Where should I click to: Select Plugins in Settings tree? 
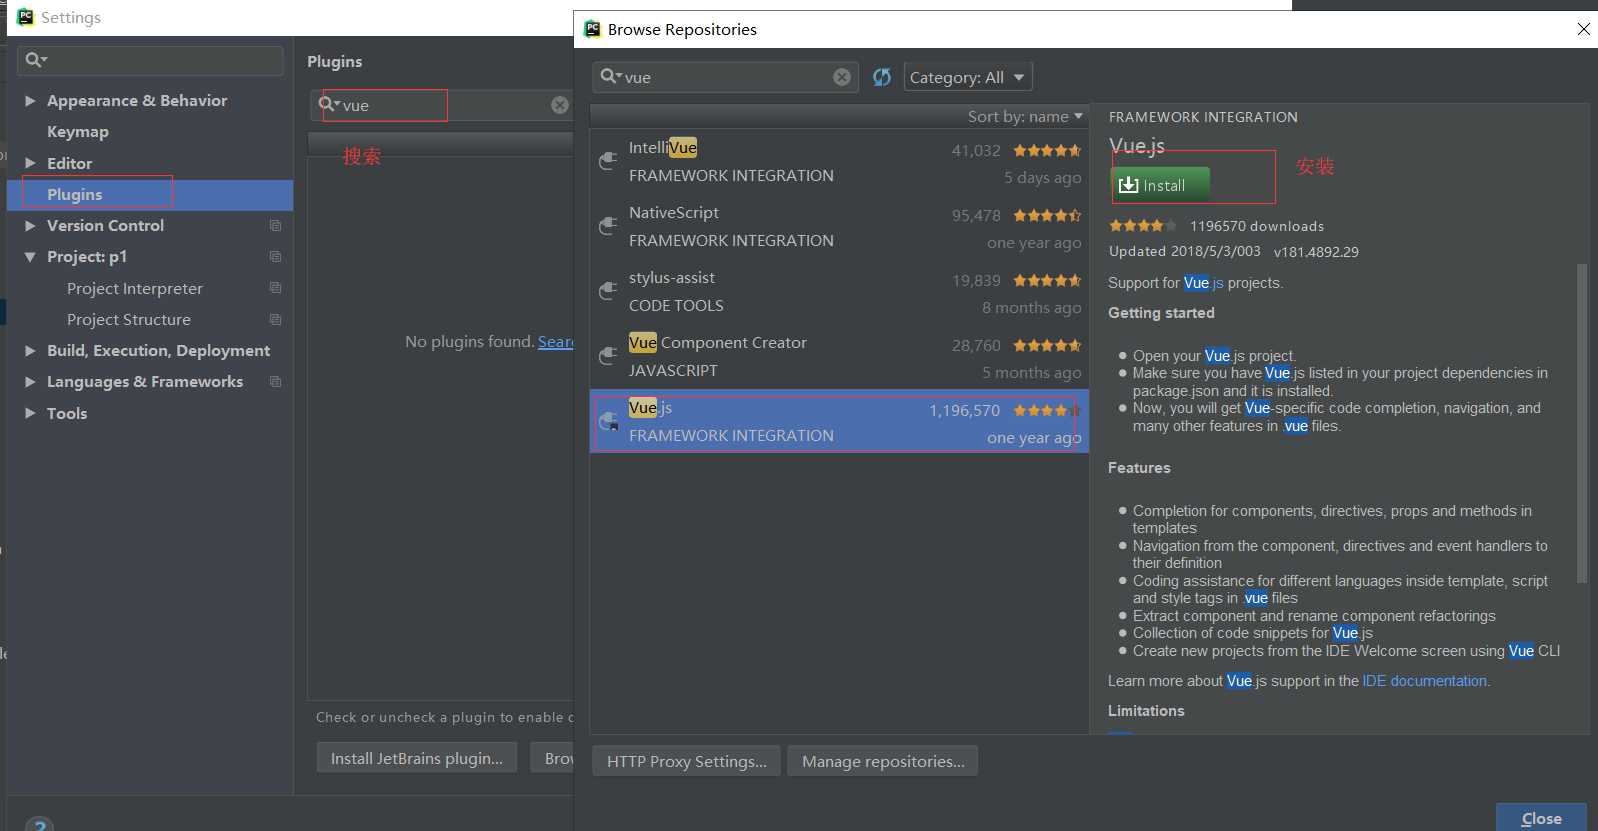[x=150, y=194]
